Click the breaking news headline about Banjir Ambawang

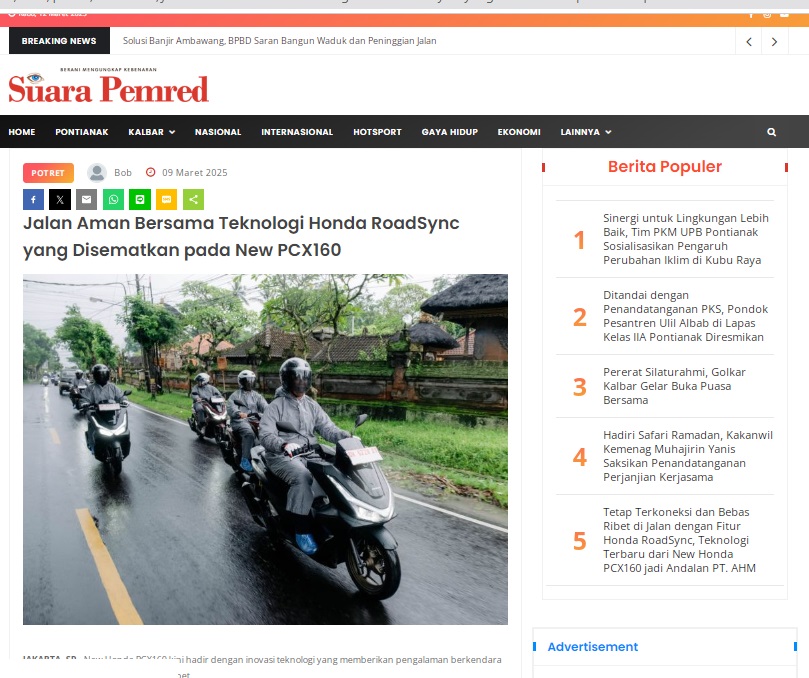(280, 41)
